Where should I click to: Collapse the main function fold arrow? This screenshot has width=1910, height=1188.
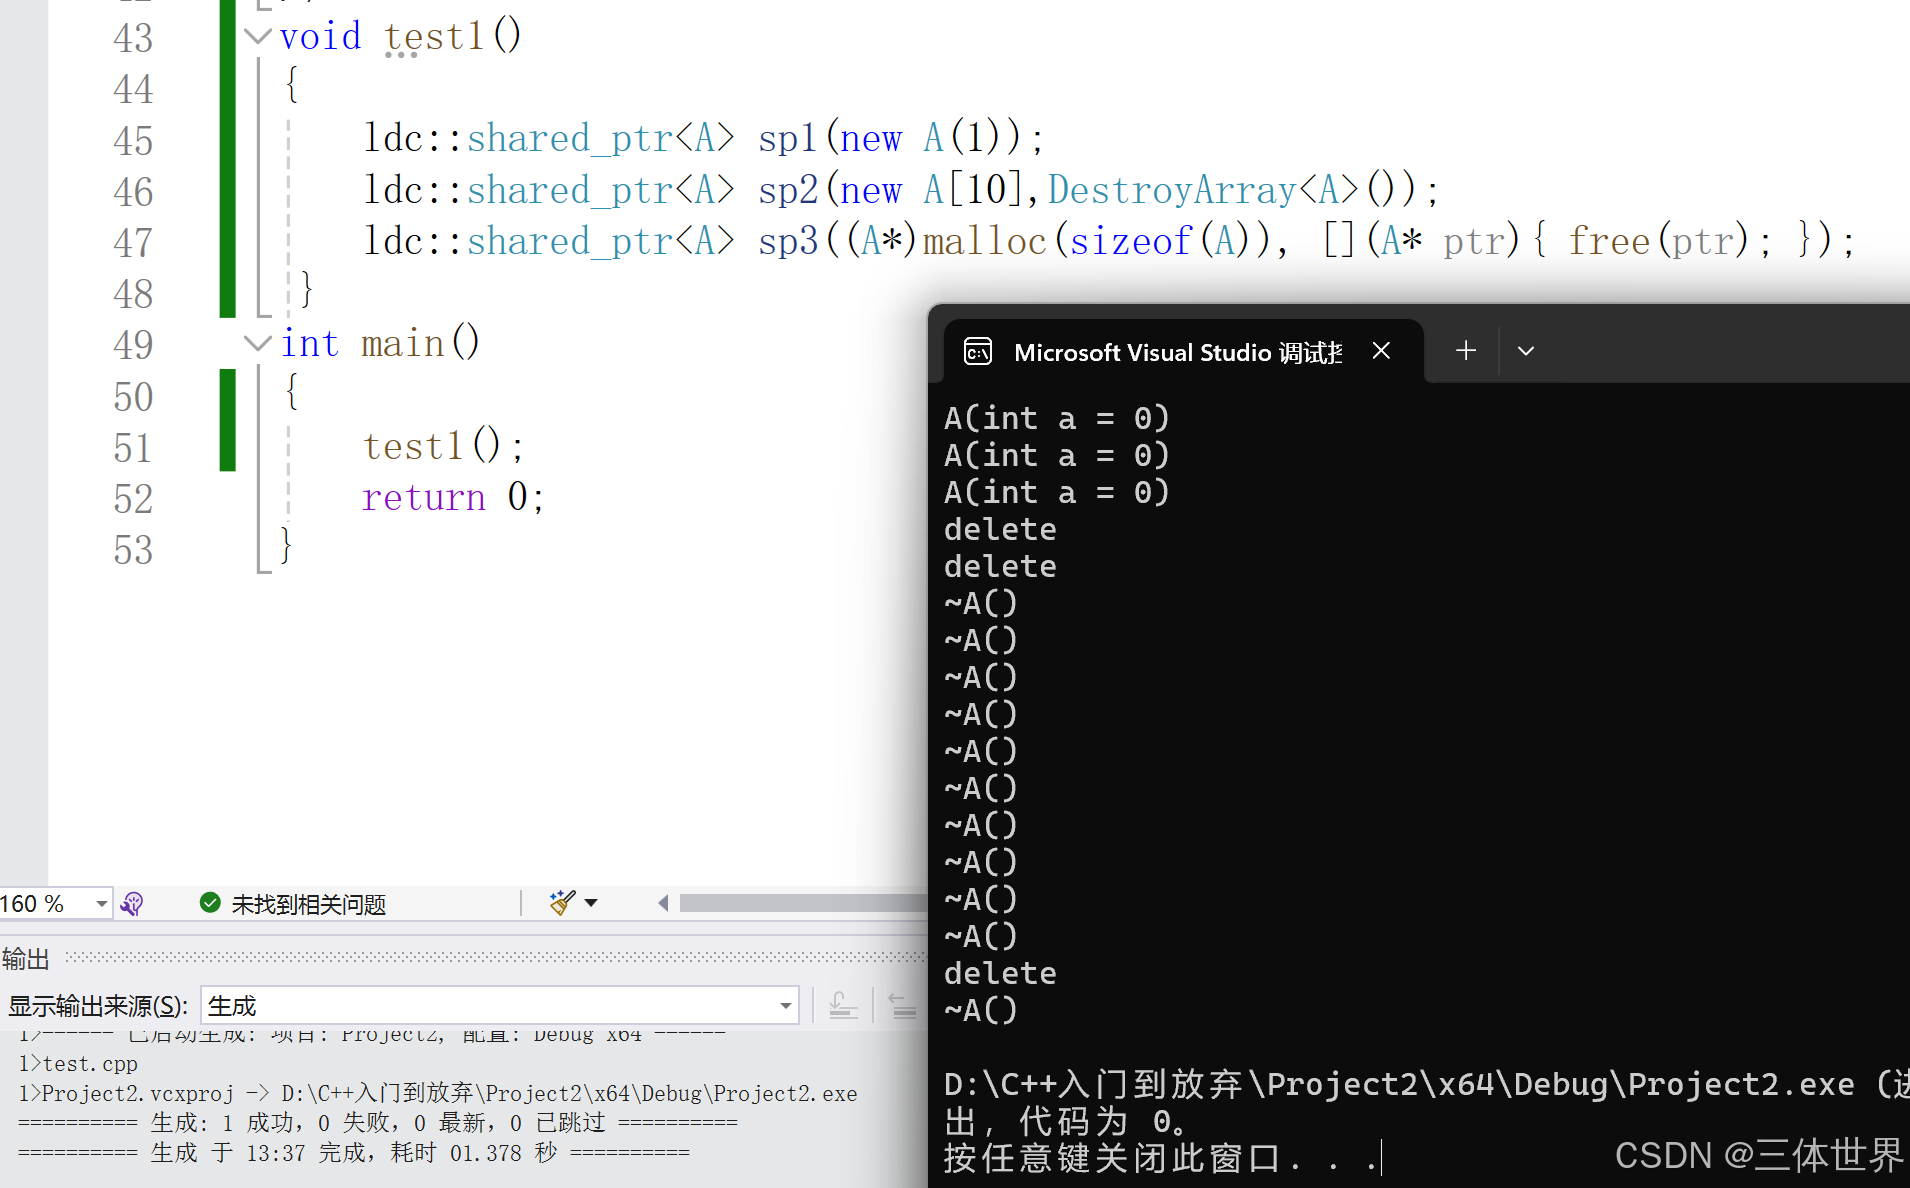pos(257,344)
